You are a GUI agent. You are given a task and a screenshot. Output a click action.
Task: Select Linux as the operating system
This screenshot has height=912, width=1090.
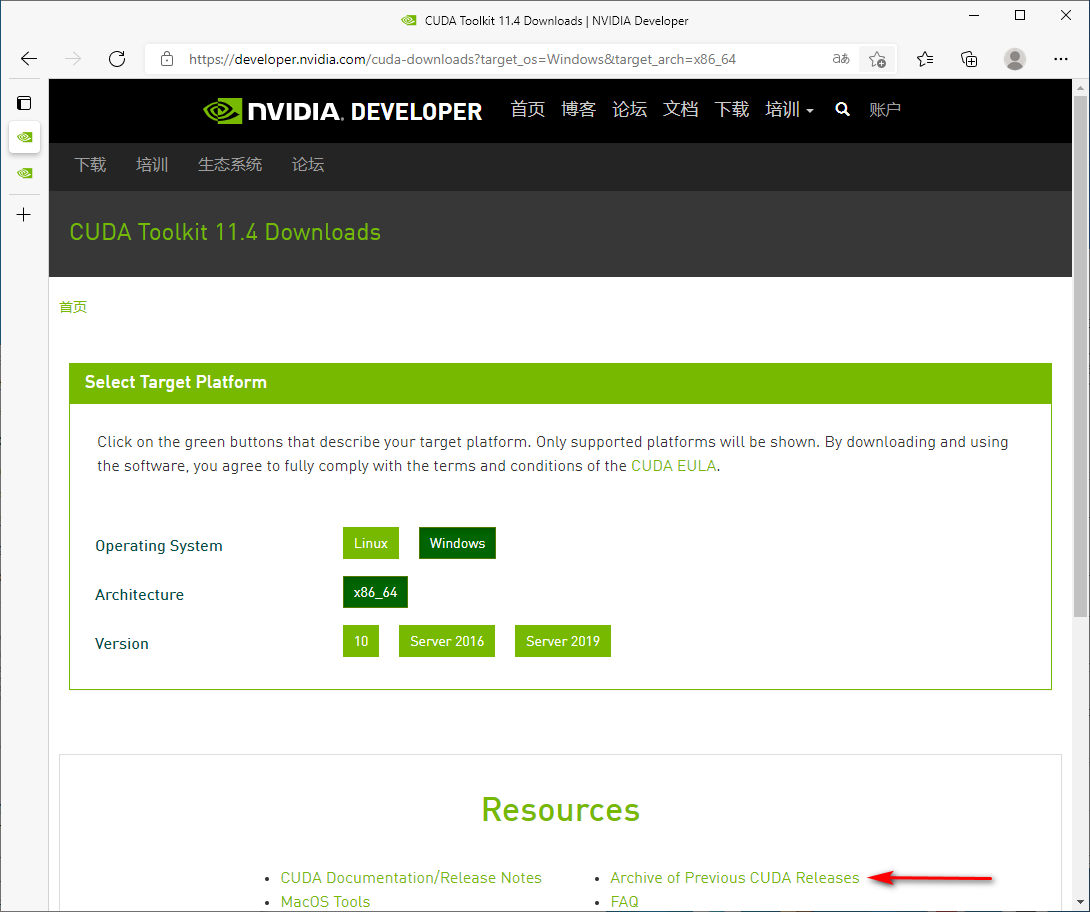[370, 543]
